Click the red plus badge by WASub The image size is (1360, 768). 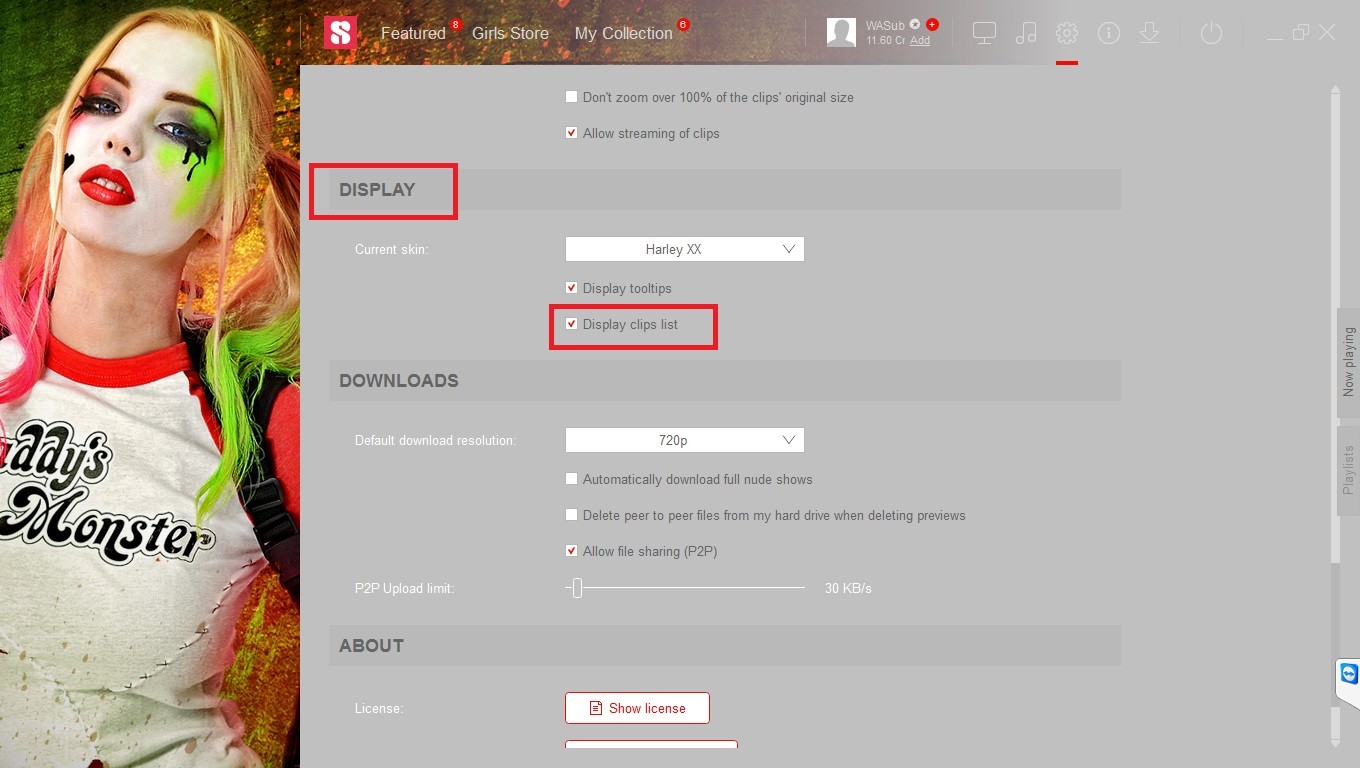click(932, 24)
